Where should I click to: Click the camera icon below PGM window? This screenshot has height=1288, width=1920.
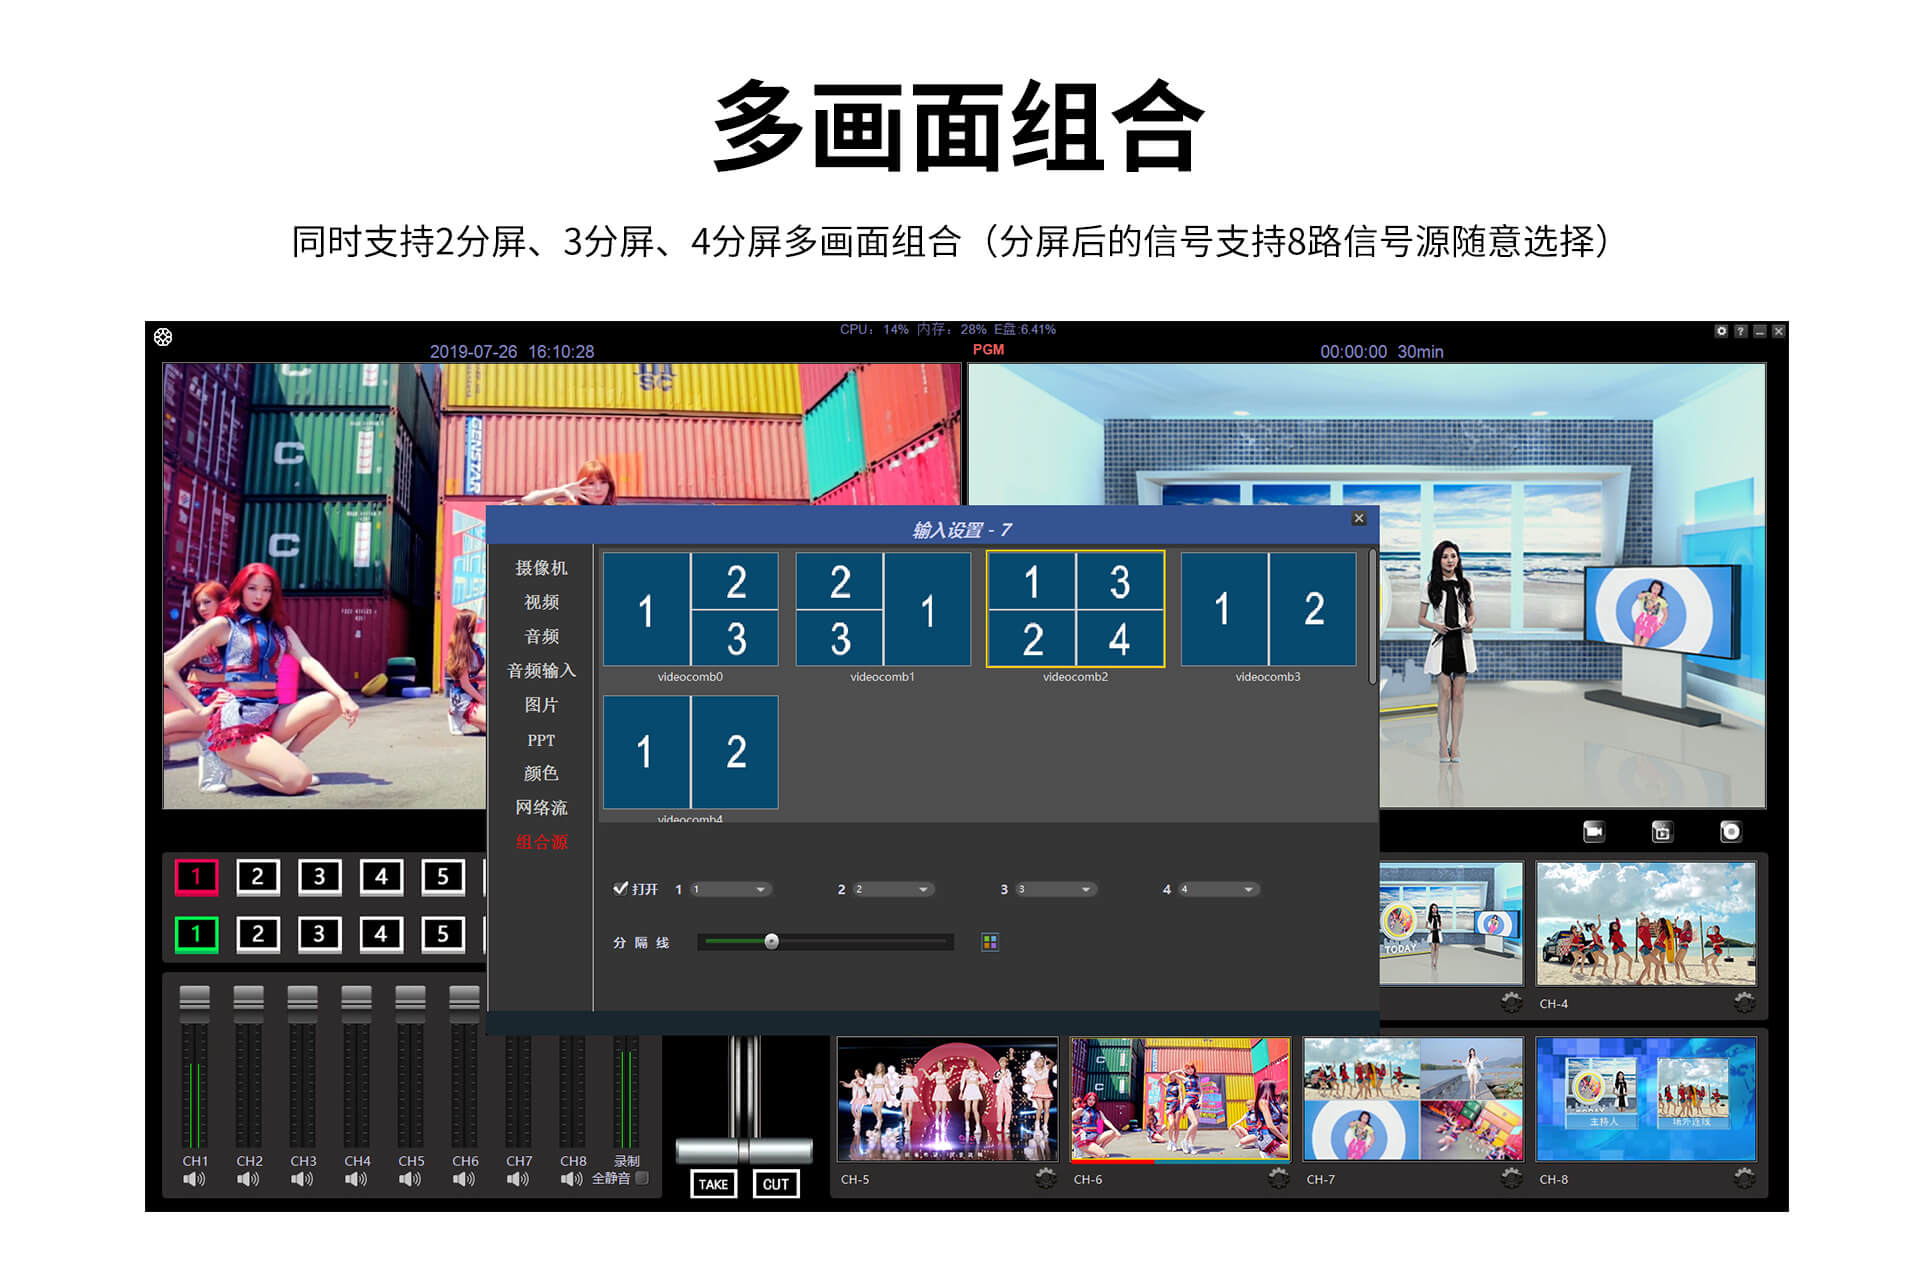[x=1594, y=831]
